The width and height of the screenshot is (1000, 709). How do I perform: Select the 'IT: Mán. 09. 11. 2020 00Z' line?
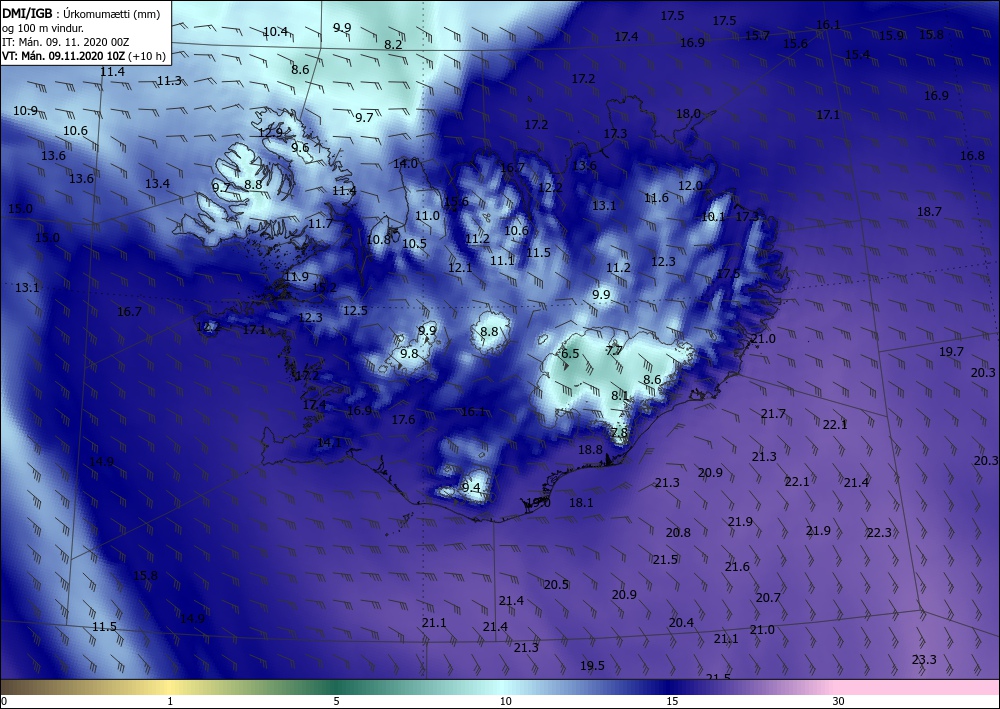click(x=66, y=42)
